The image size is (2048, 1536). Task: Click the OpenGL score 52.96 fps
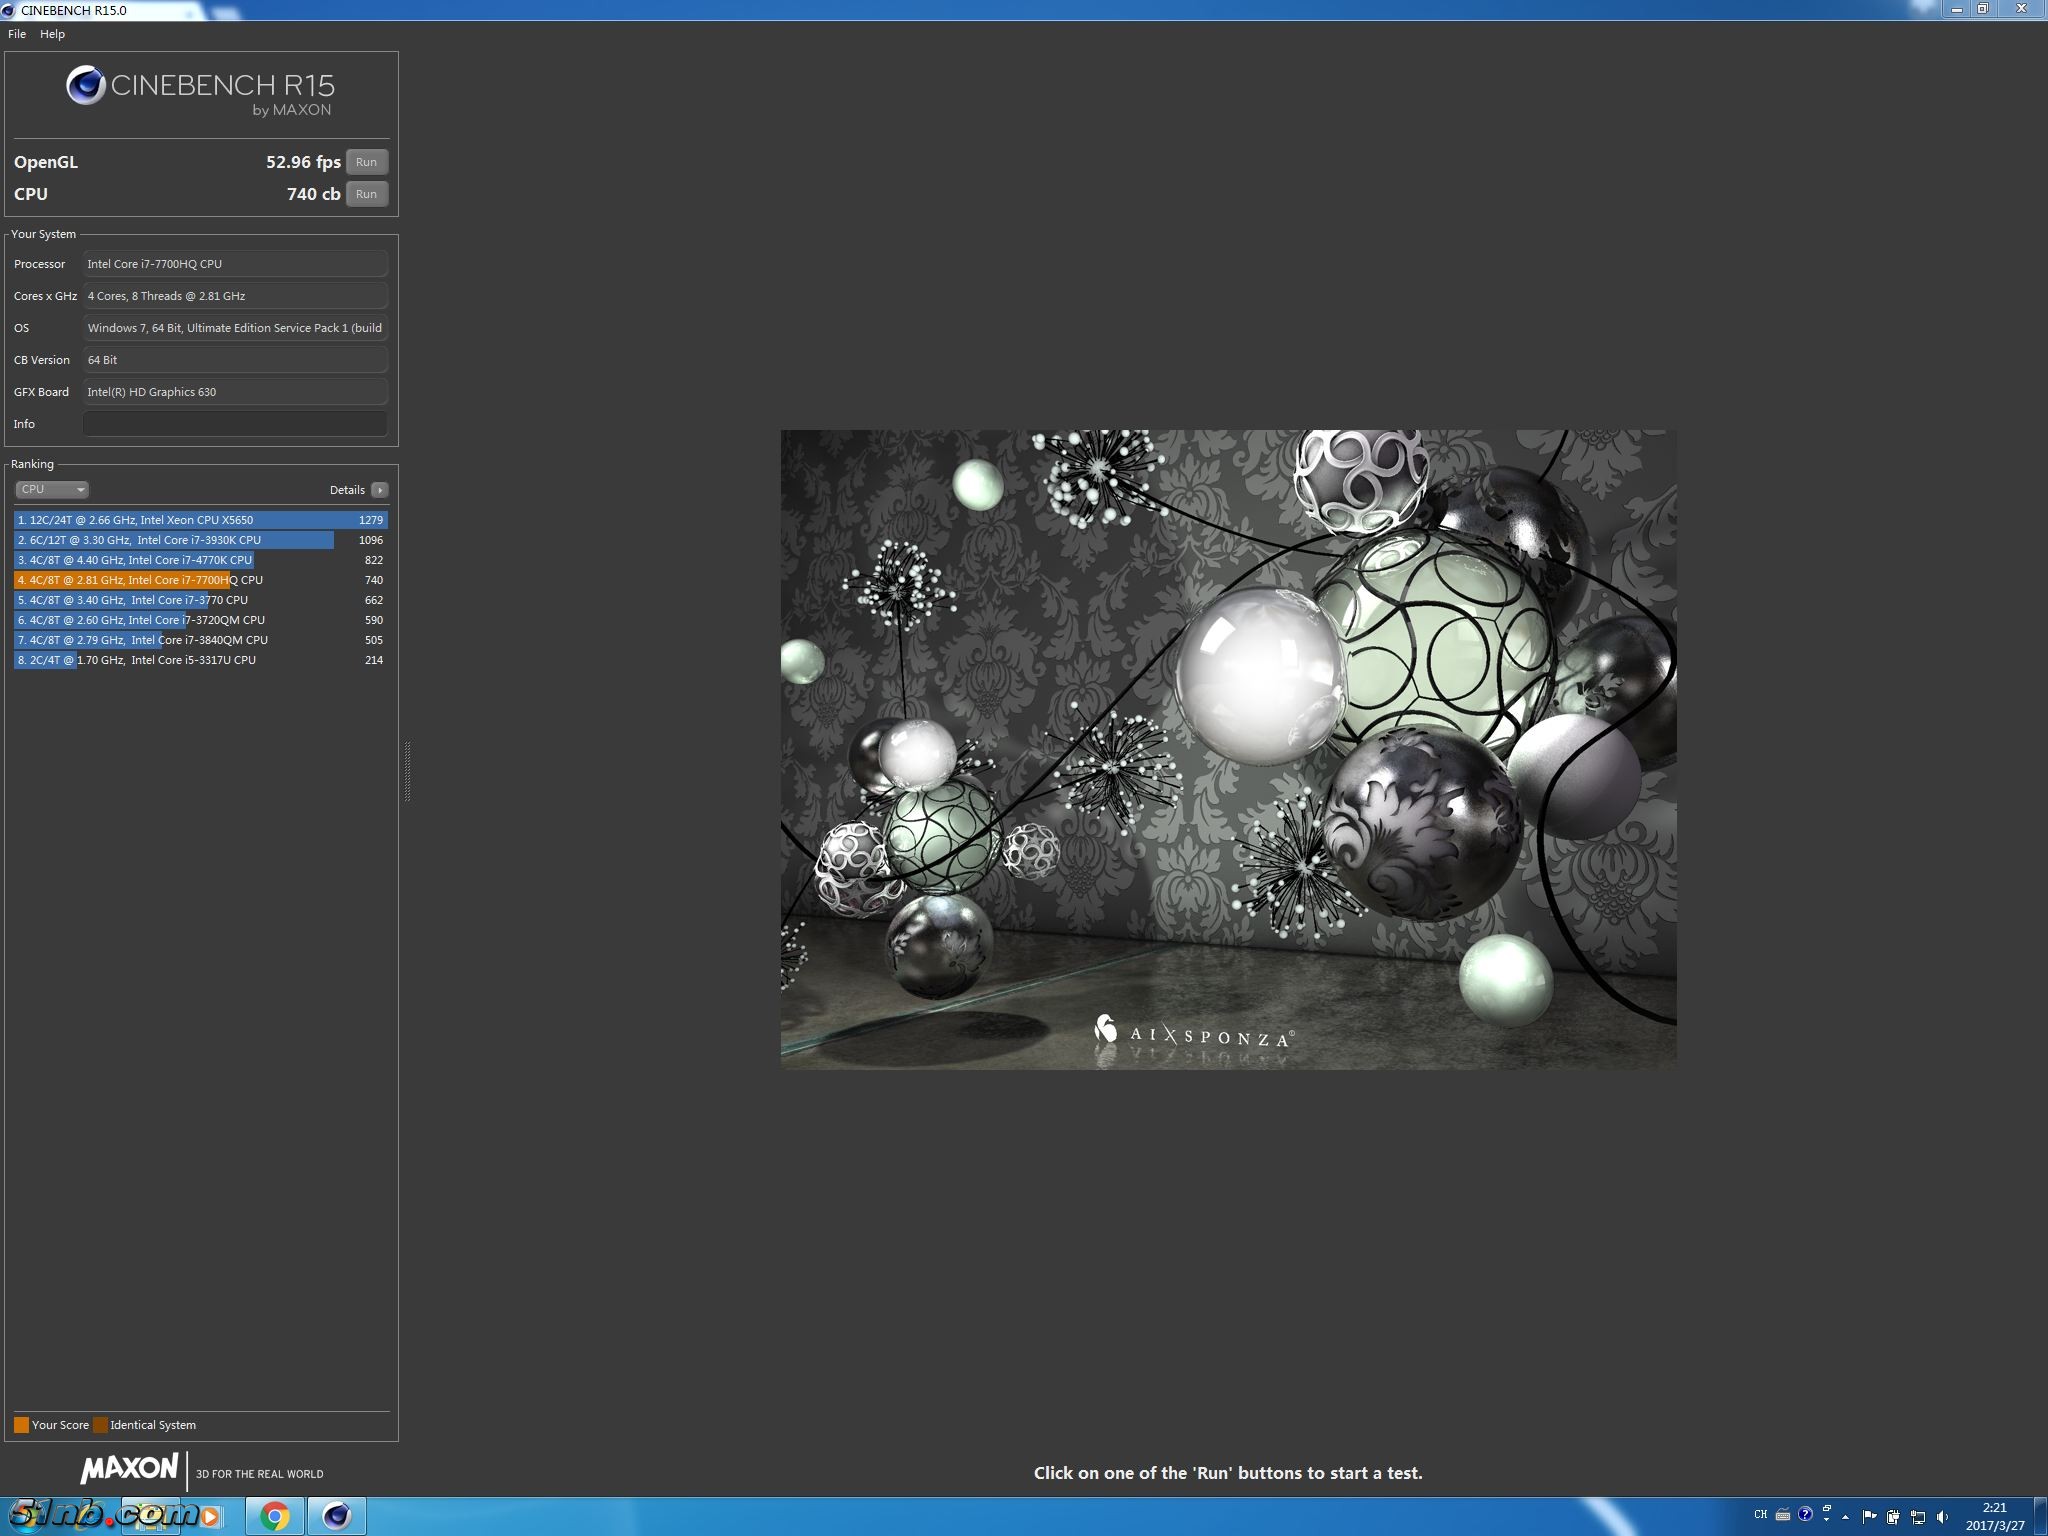pos(303,162)
